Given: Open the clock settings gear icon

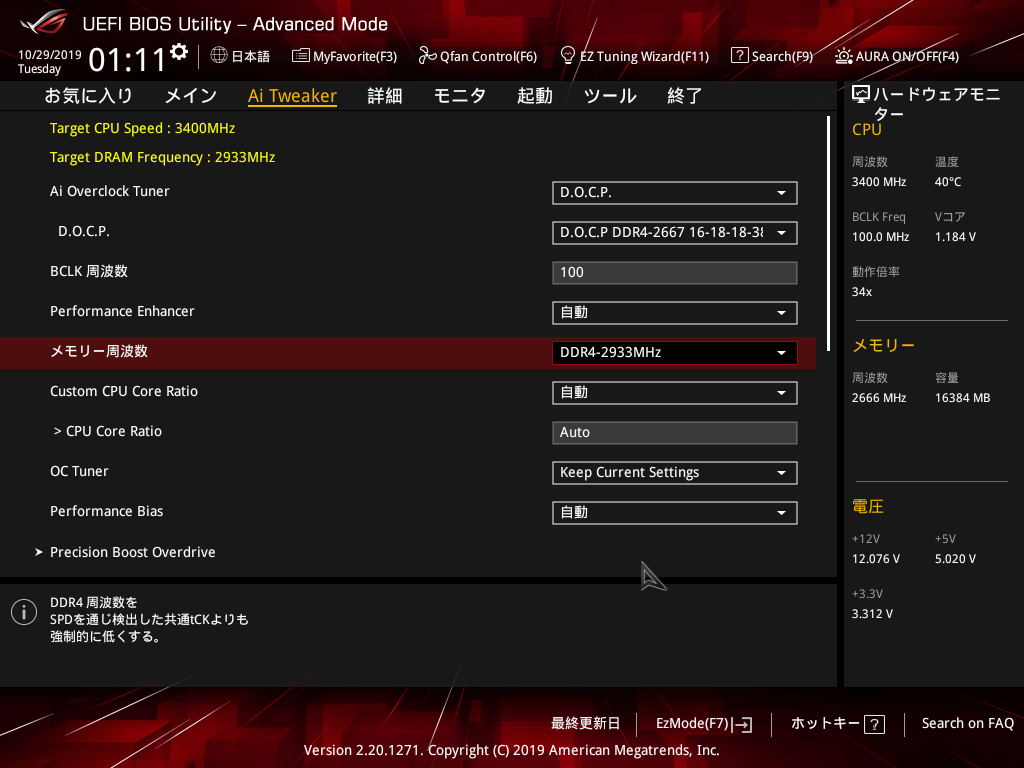Looking at the screenshot, I should (x=179, y=52).
